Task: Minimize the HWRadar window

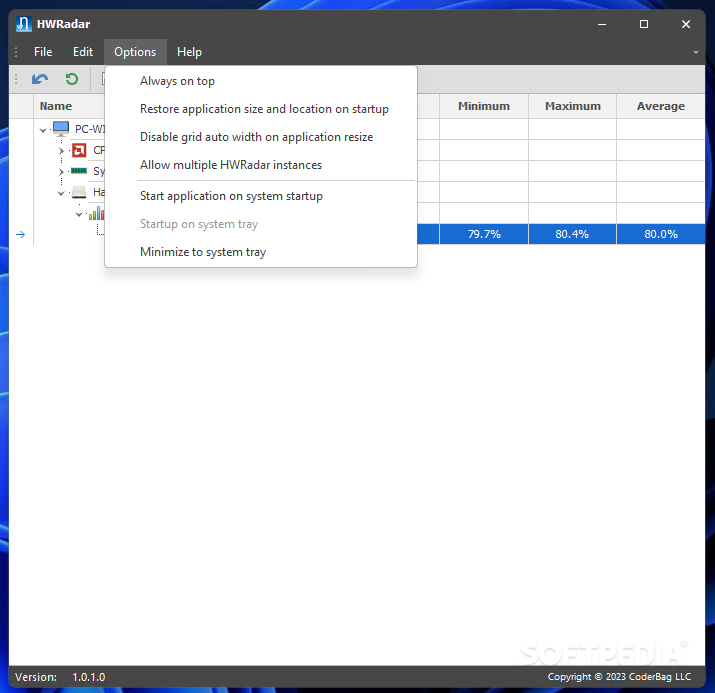Action: click(x=602, y=24)
